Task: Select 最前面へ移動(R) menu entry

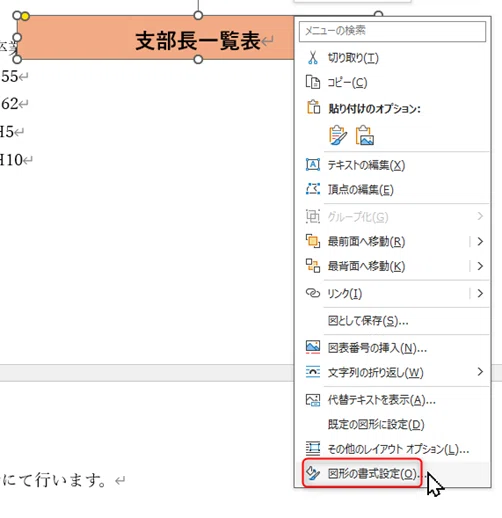Action: pos(366,241)
